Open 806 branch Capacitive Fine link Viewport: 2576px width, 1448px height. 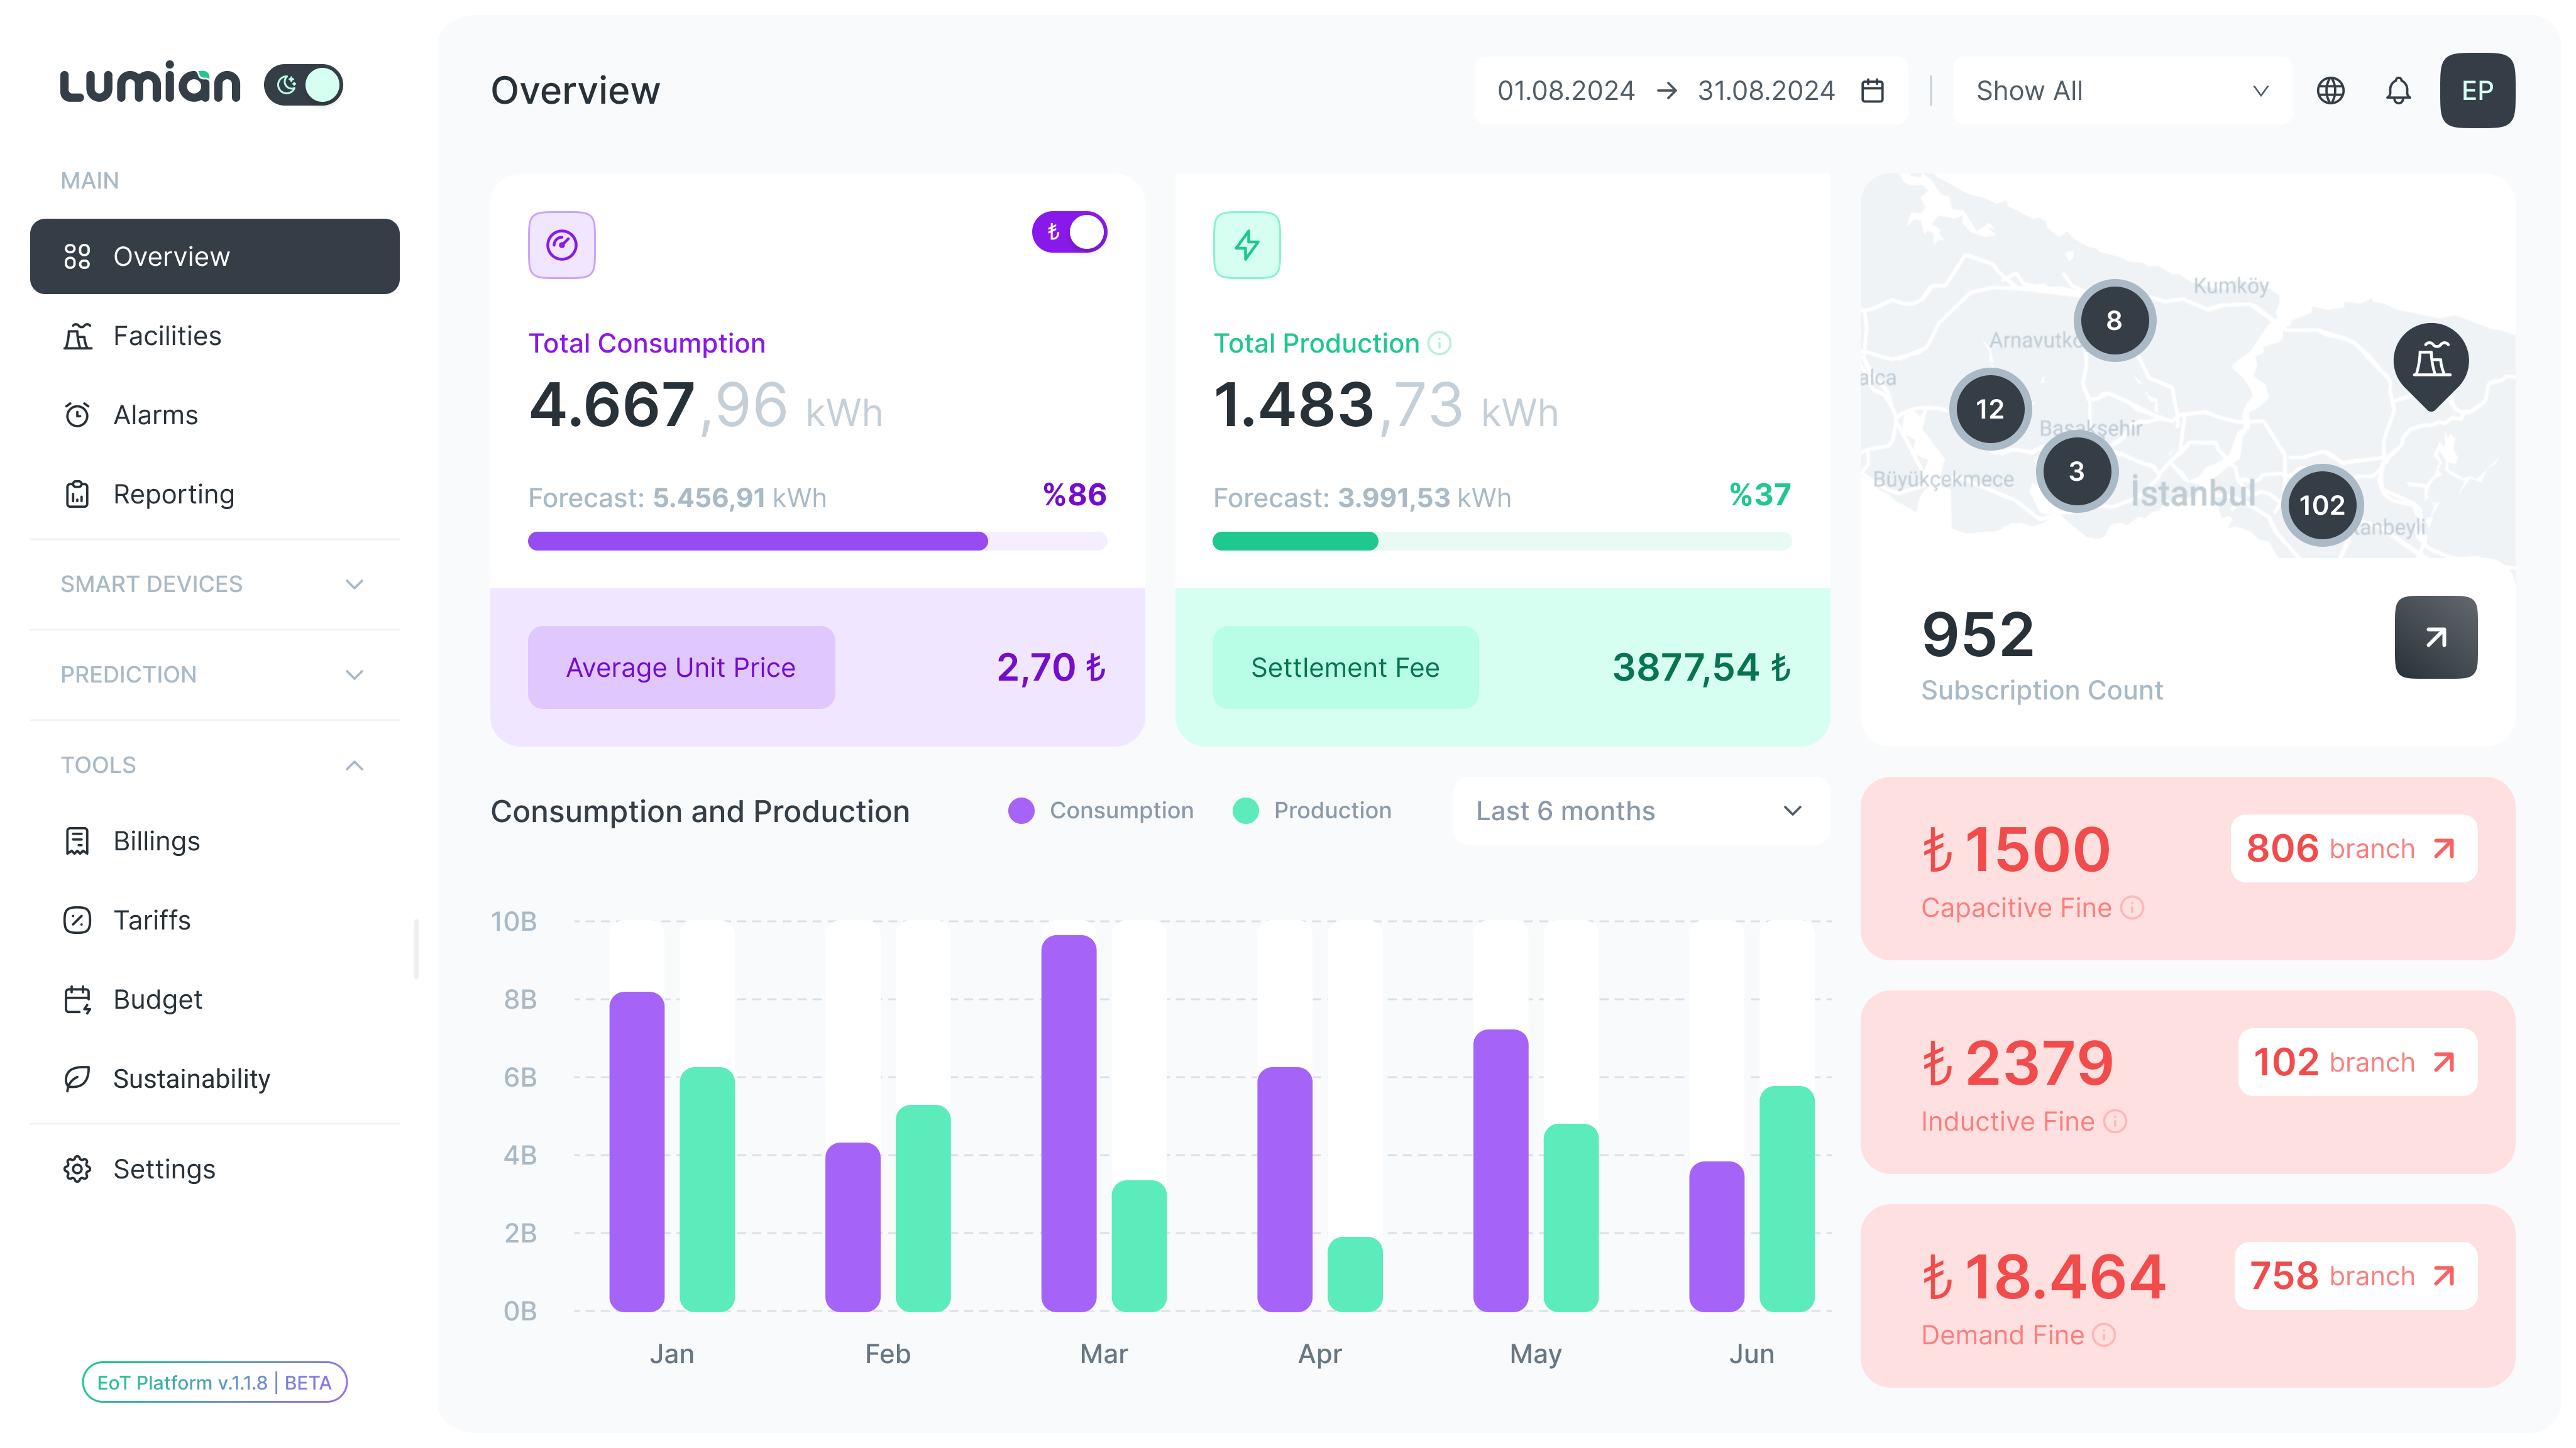pos(2353,849)
